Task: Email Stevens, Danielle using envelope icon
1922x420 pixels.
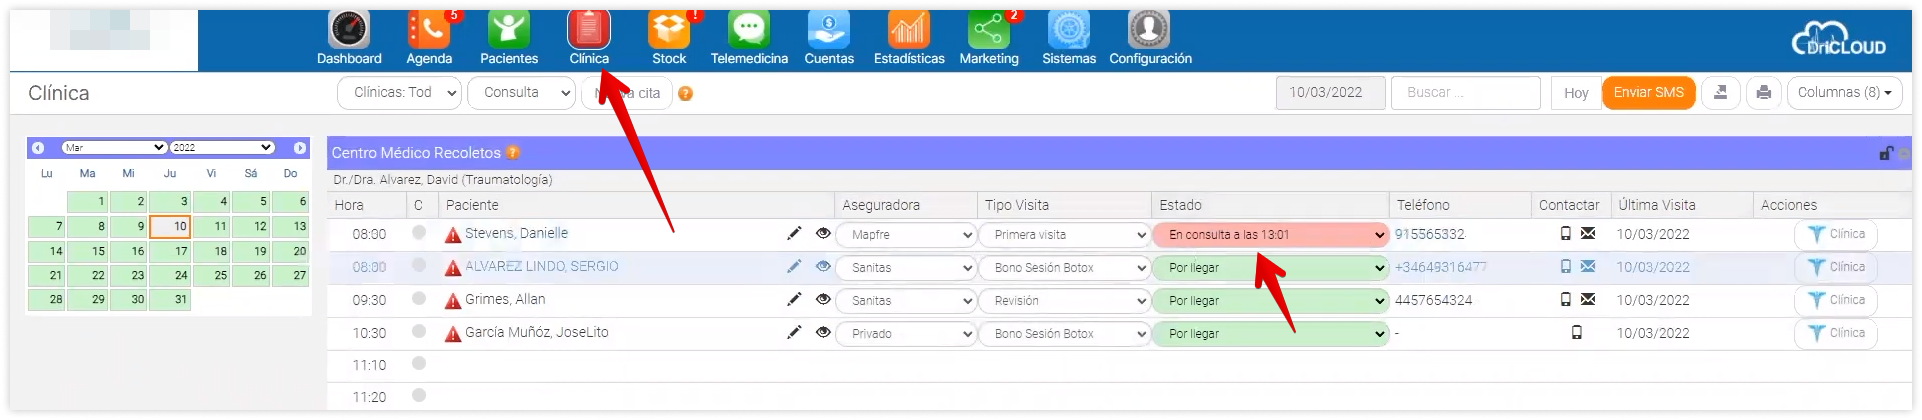Action: pyautogui.click(x=1588, y=234)
